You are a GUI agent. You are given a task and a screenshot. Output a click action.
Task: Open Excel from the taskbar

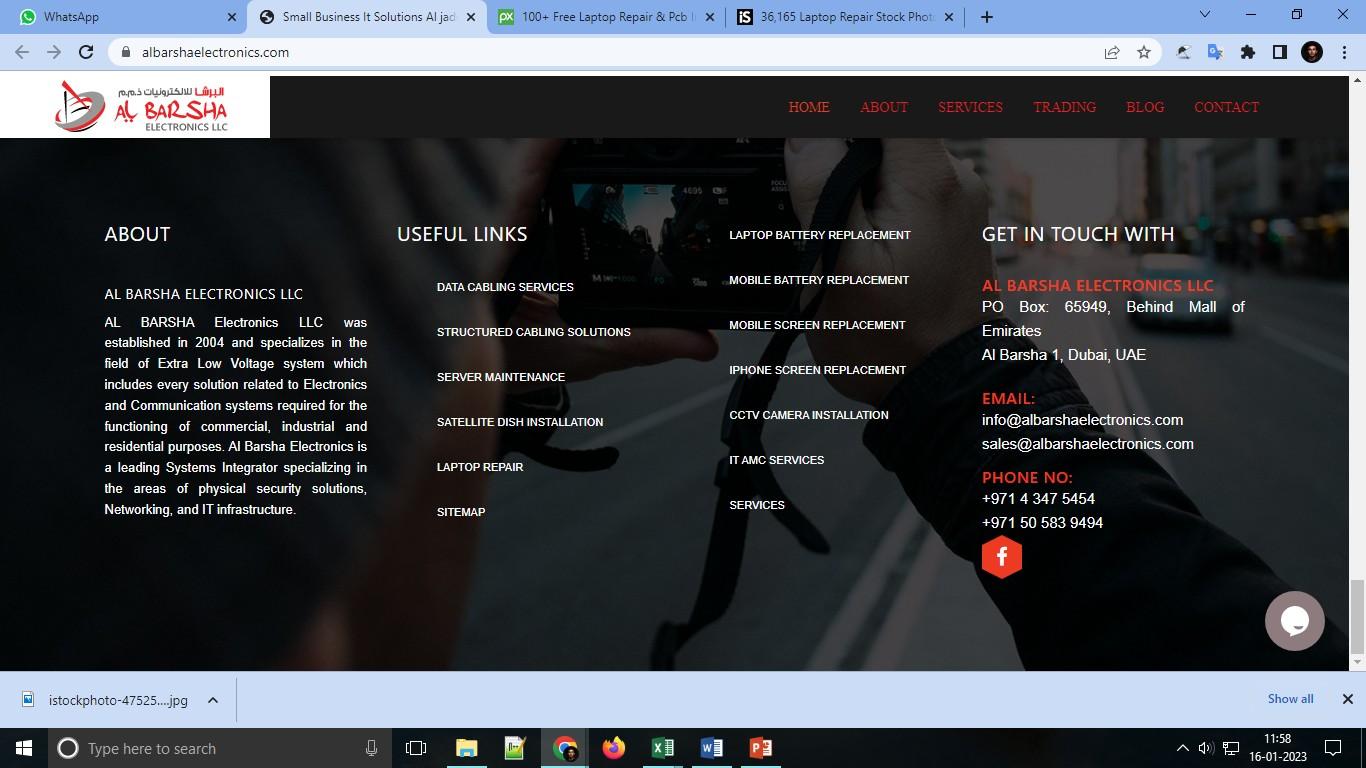(662, 748)
